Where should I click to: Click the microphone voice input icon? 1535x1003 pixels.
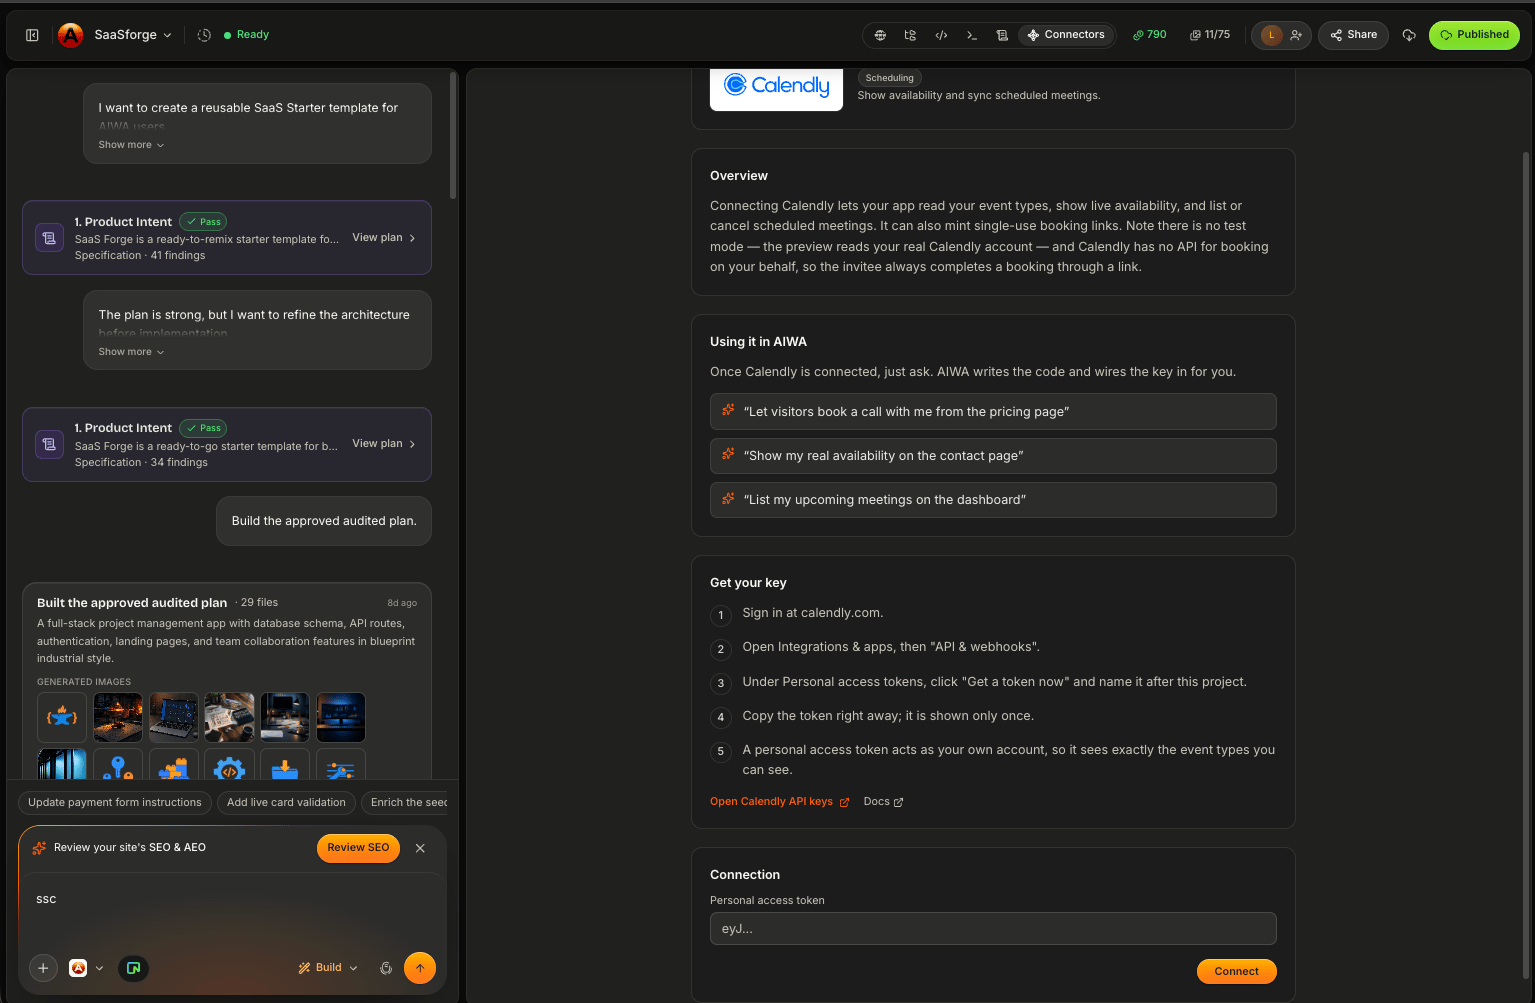tap(386, 968)
